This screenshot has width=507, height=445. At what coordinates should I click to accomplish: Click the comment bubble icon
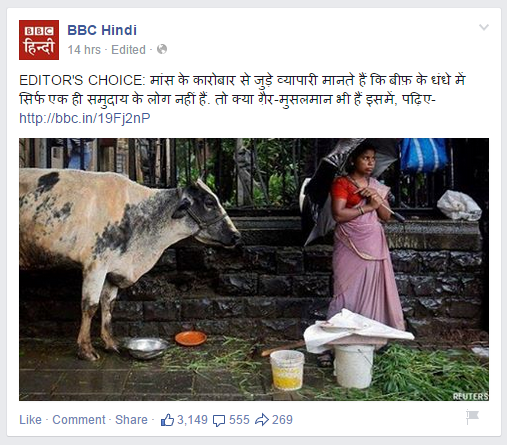[x=219, y=420]
